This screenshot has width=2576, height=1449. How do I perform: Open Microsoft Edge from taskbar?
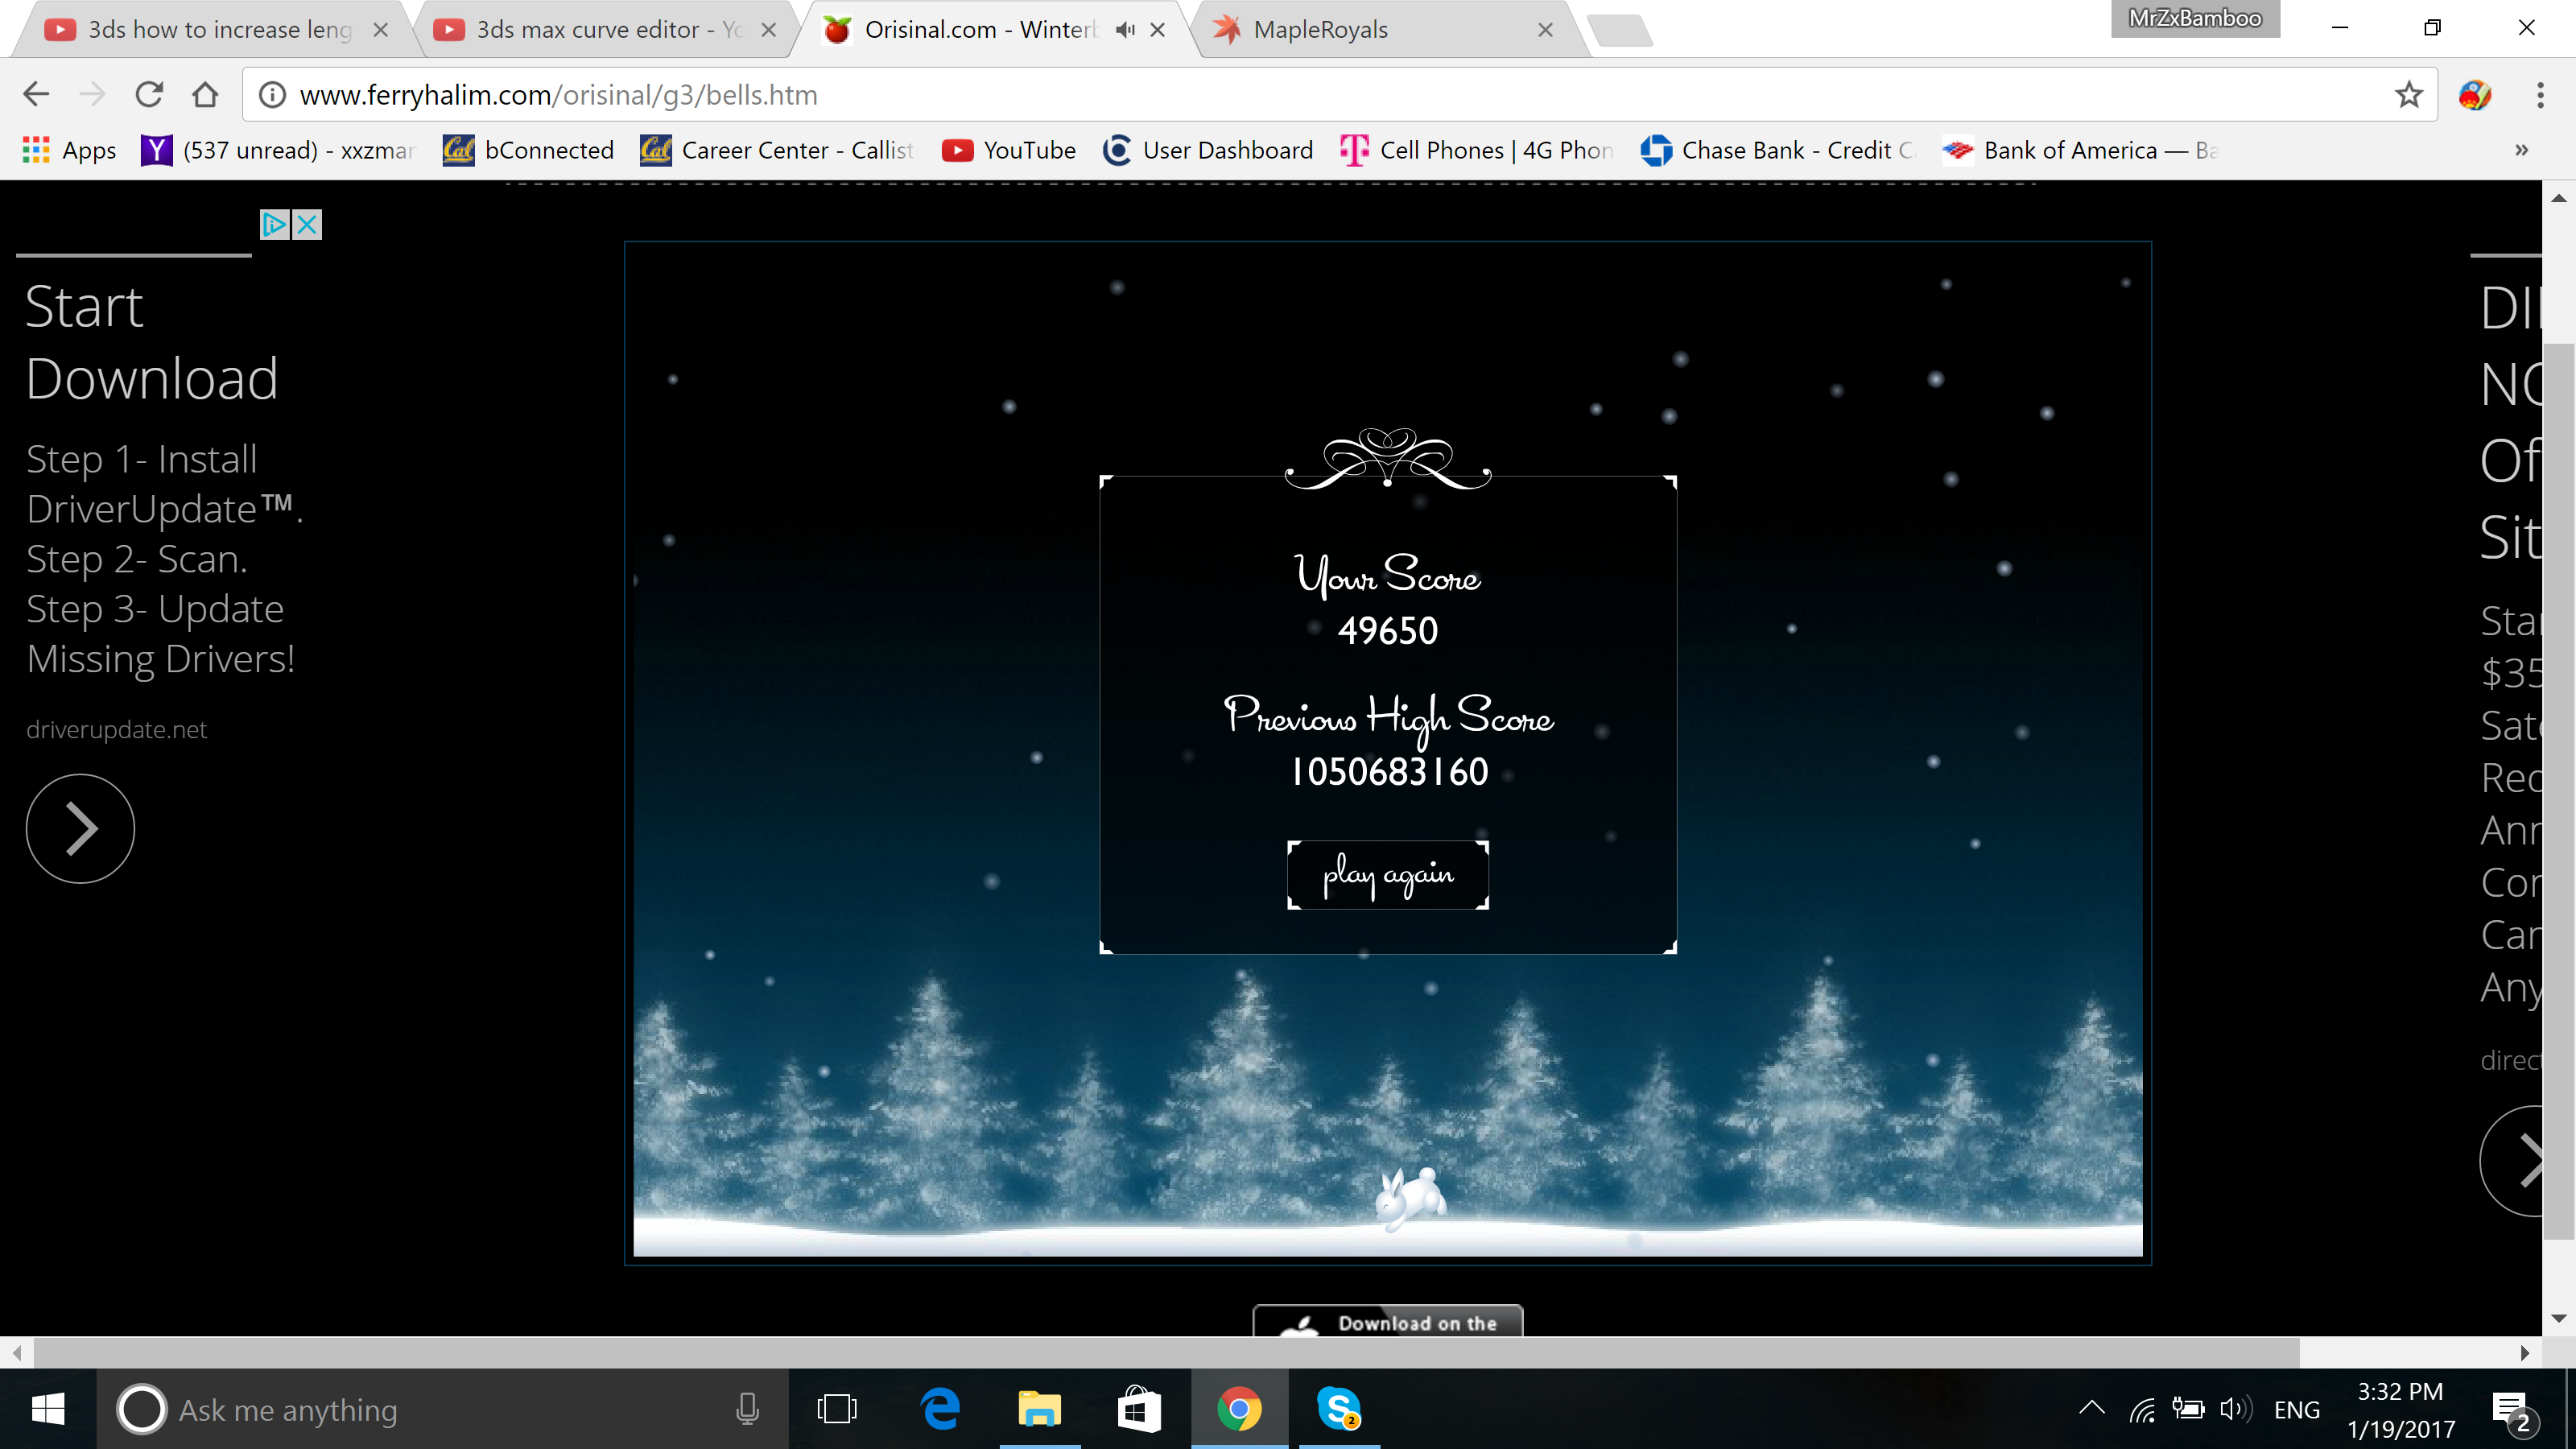coord(940,1409)
